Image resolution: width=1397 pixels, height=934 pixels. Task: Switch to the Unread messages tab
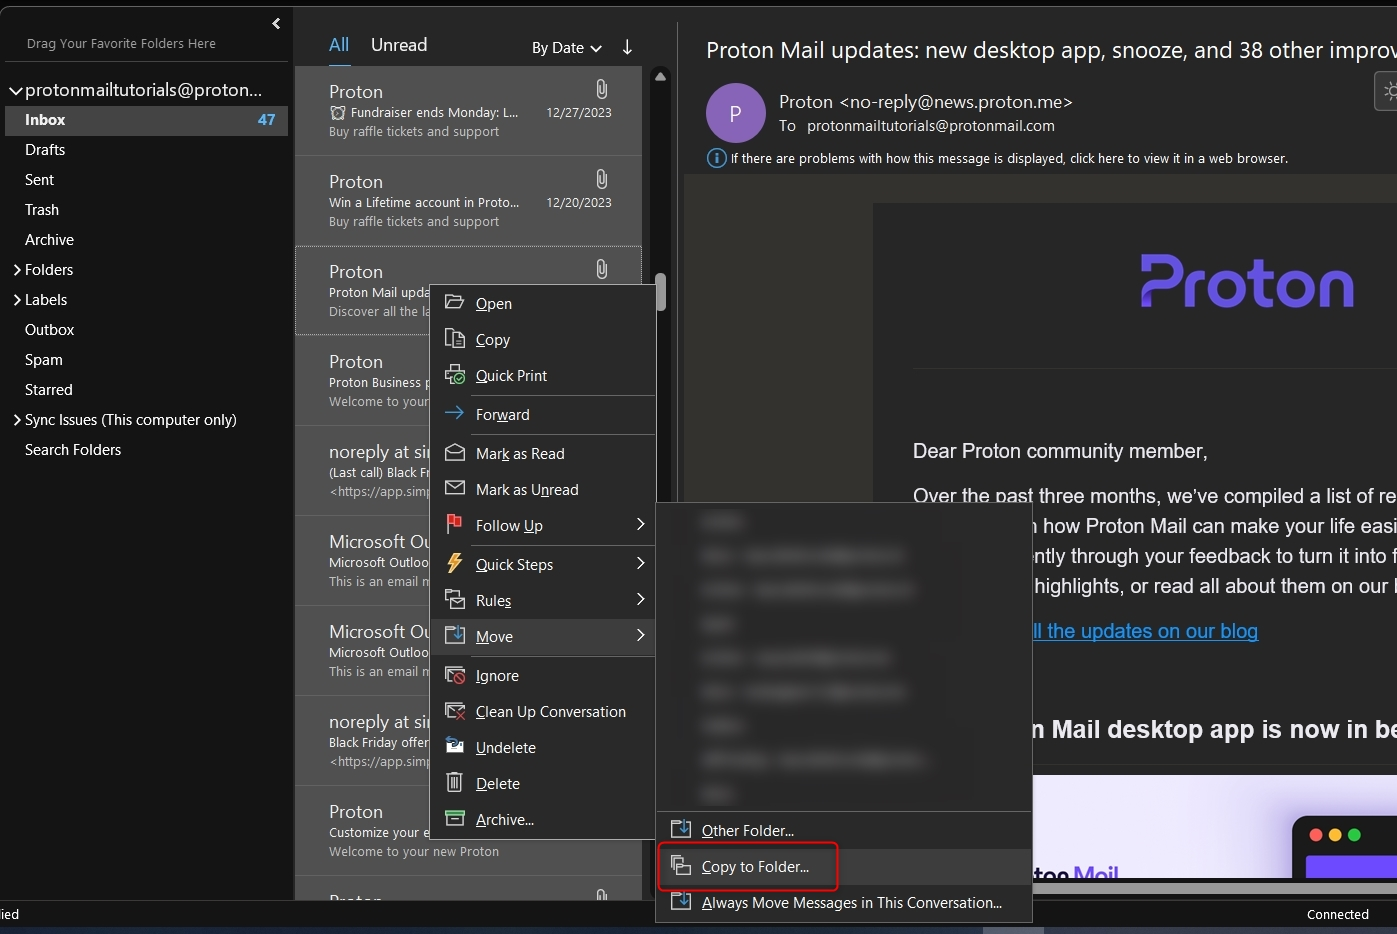[x=399, y=45]
